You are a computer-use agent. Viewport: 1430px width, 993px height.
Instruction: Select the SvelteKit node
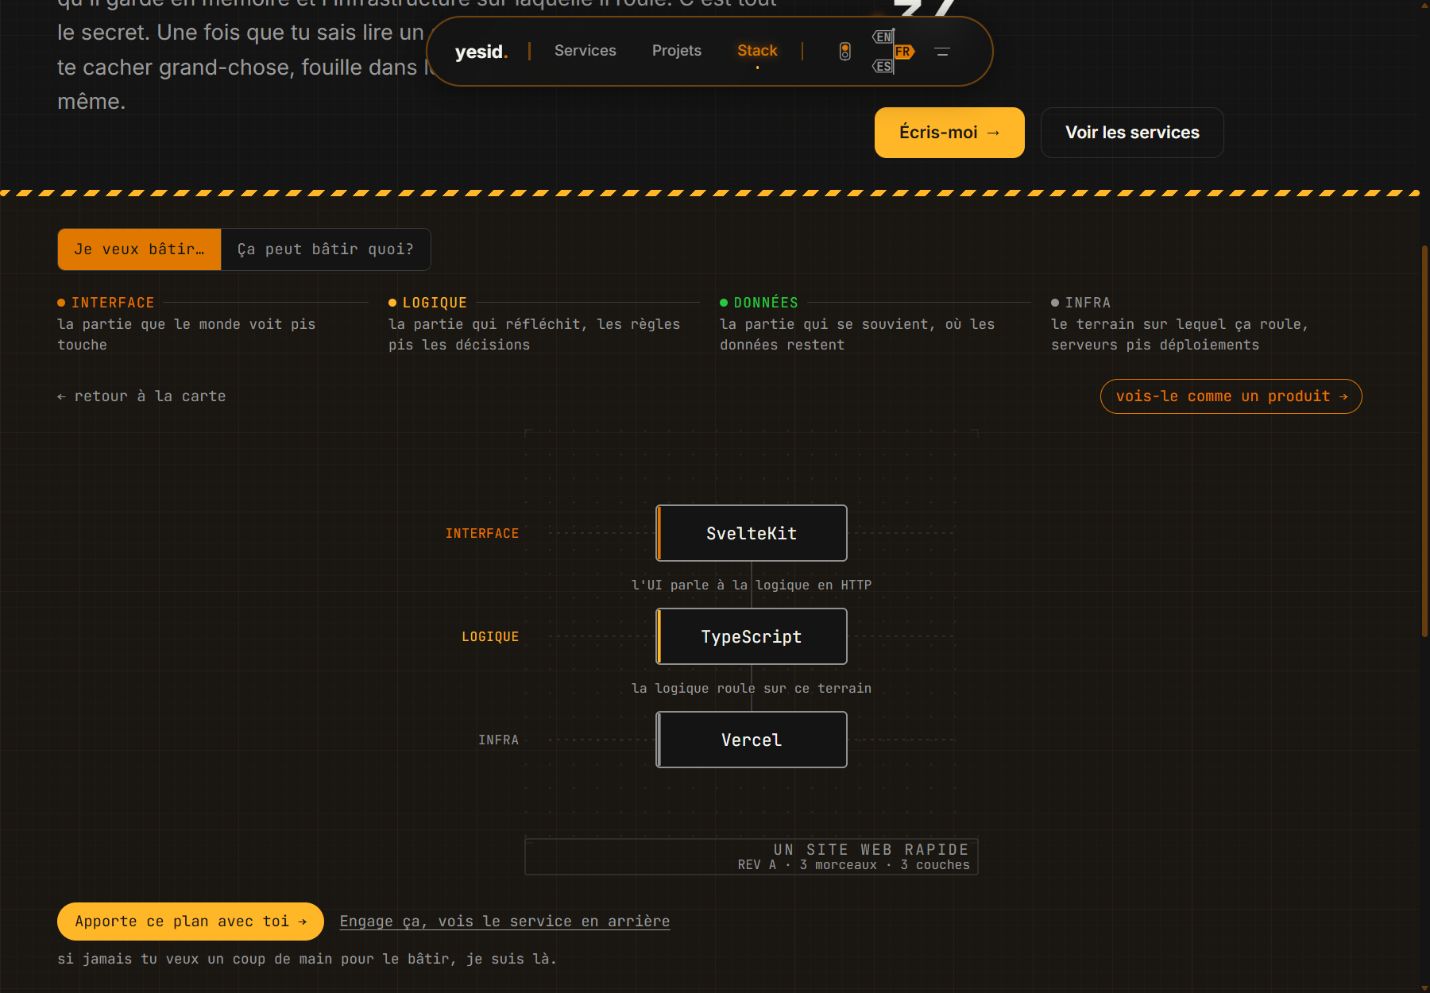pos(751,533)
